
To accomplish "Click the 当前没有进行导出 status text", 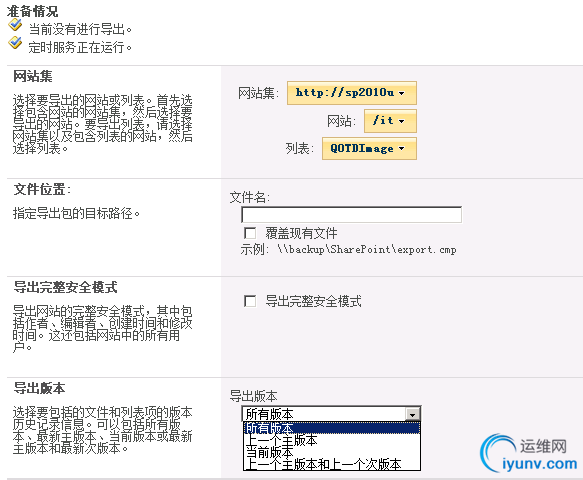I will pyautogui.click(x=80, y=29).
